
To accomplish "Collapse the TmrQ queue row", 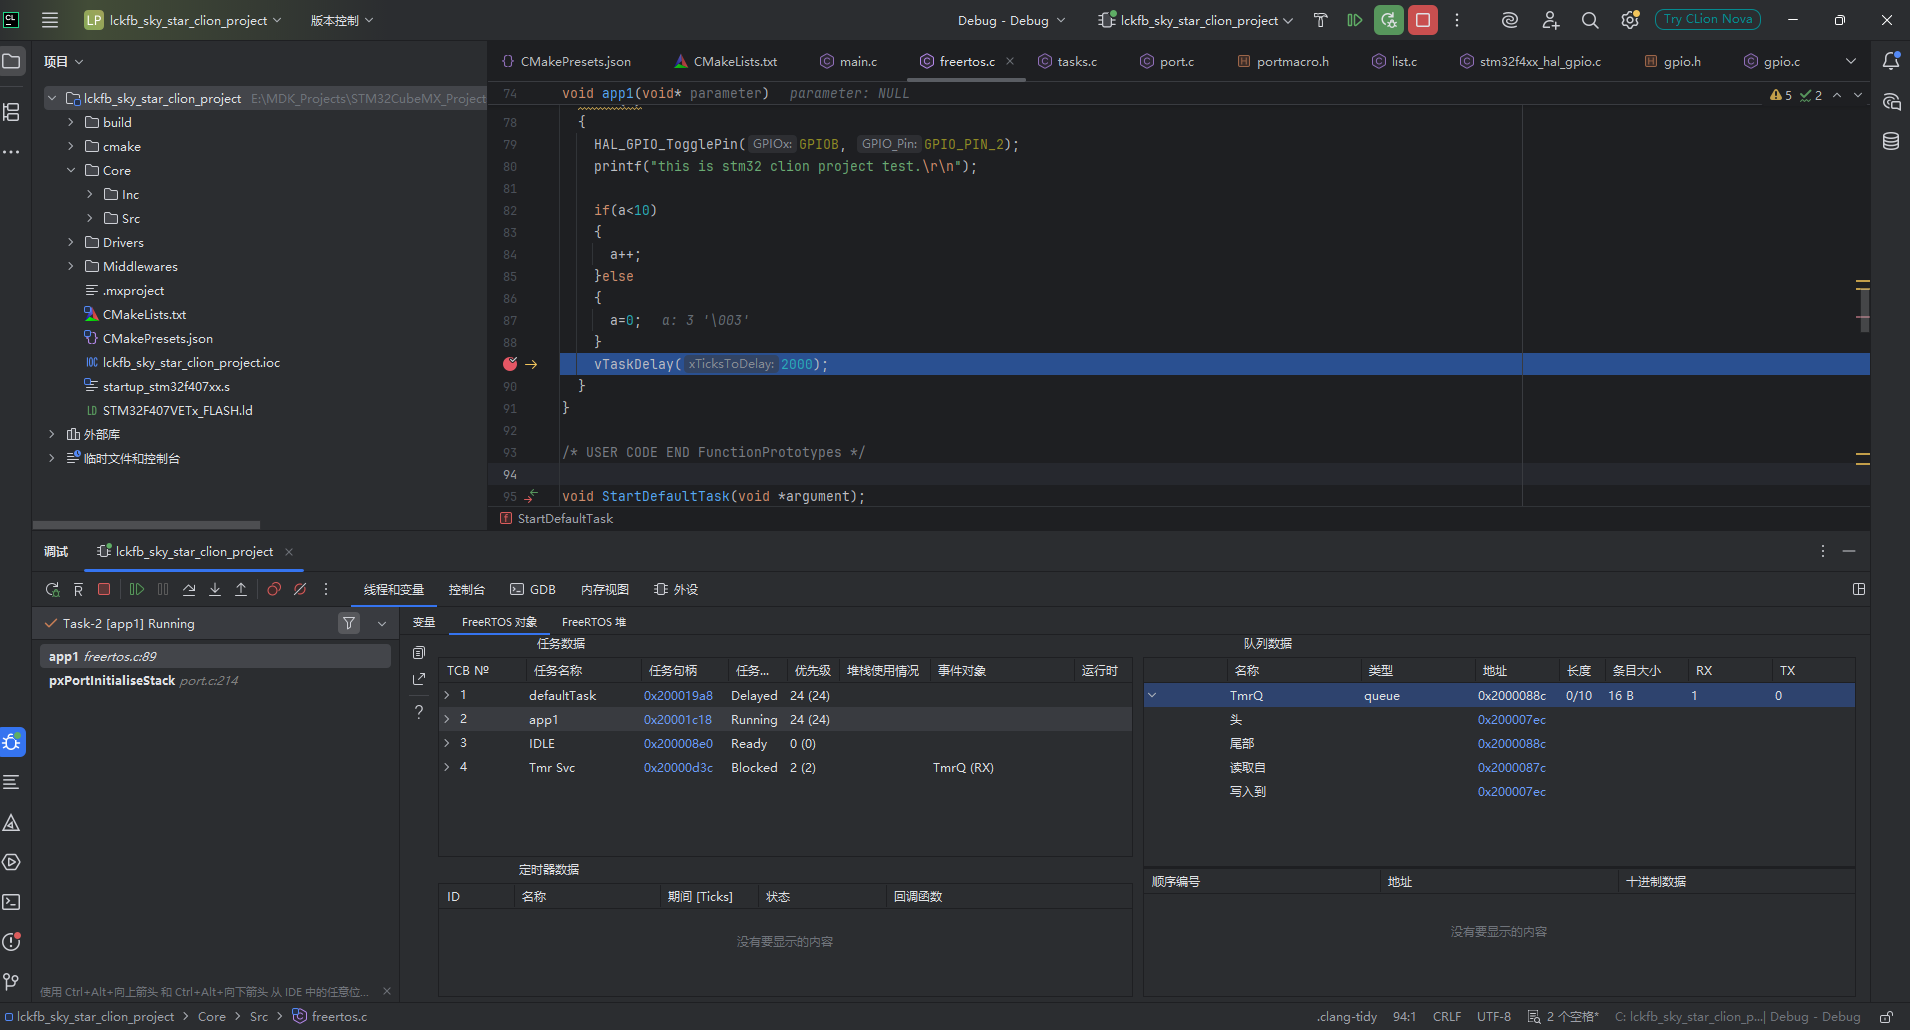I will pos(1152,695).
